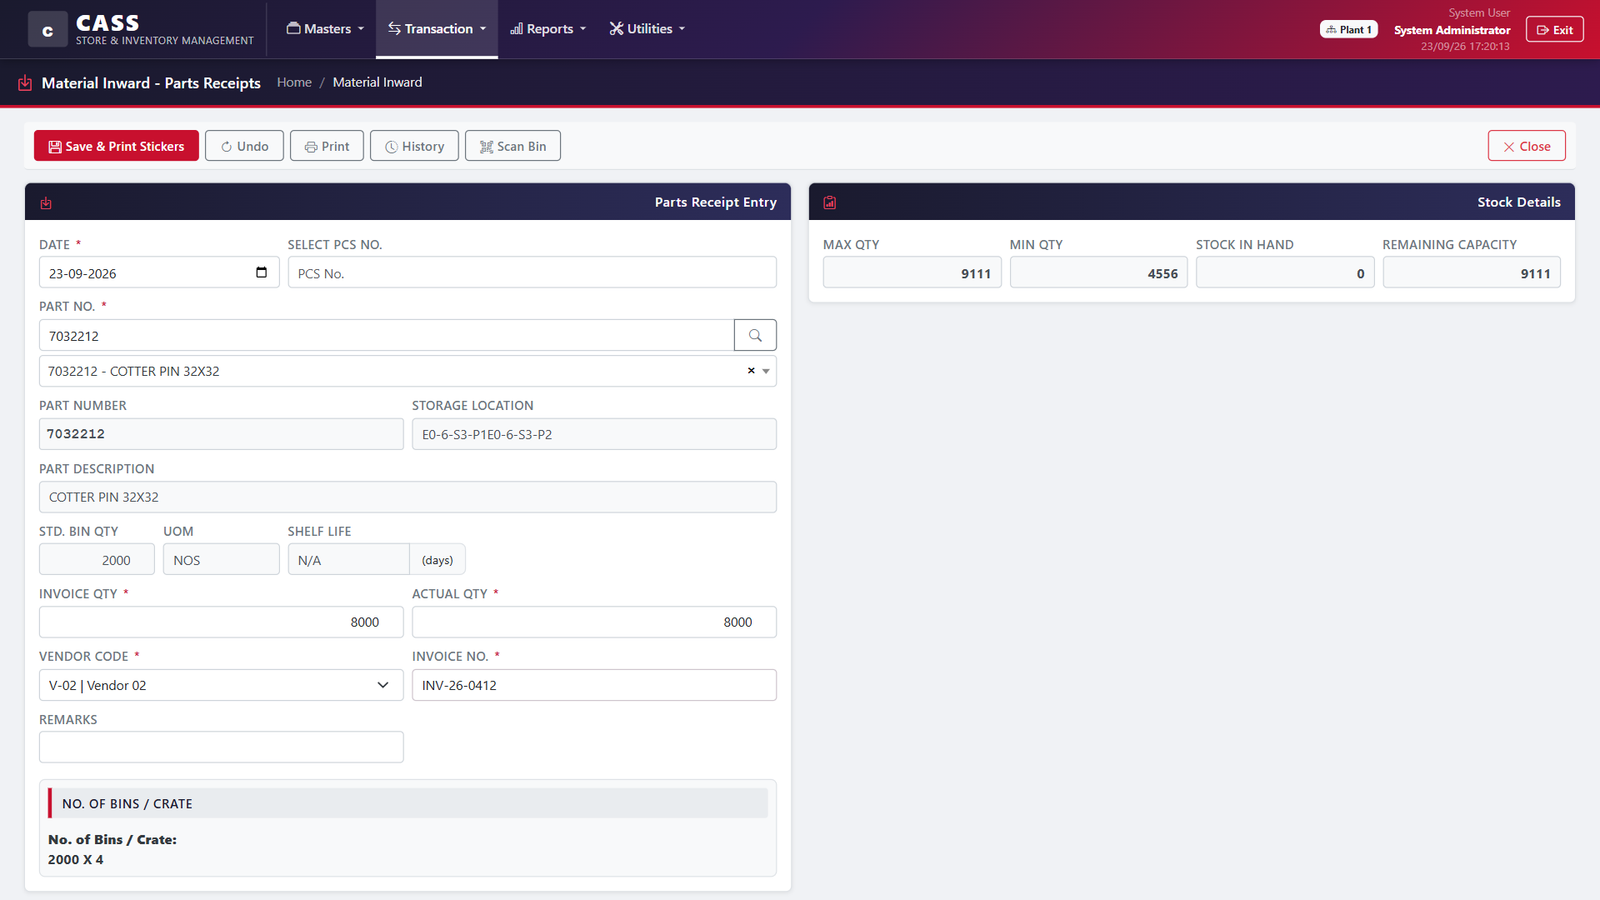The height and width of the screenshot is (900, 1600).
Task: Click the Print button
Action: (x=327, y=146)
